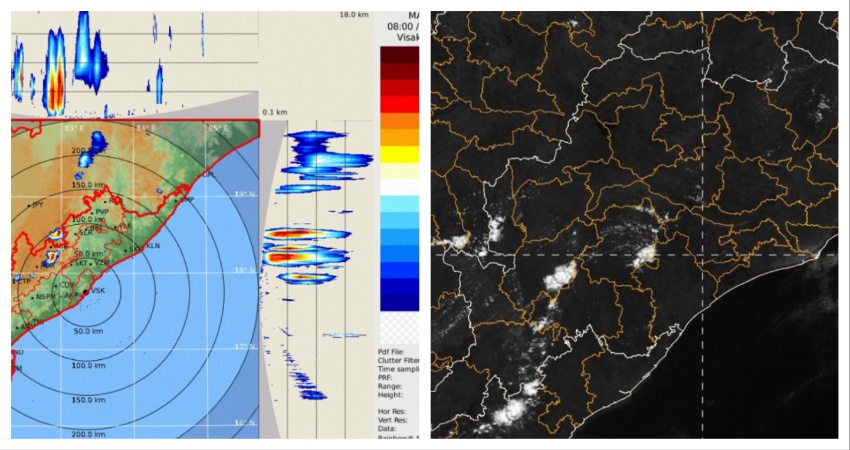Click the 50.0 km label below VSK
This screenshot has width=850, height=450.
click(89, 330)
